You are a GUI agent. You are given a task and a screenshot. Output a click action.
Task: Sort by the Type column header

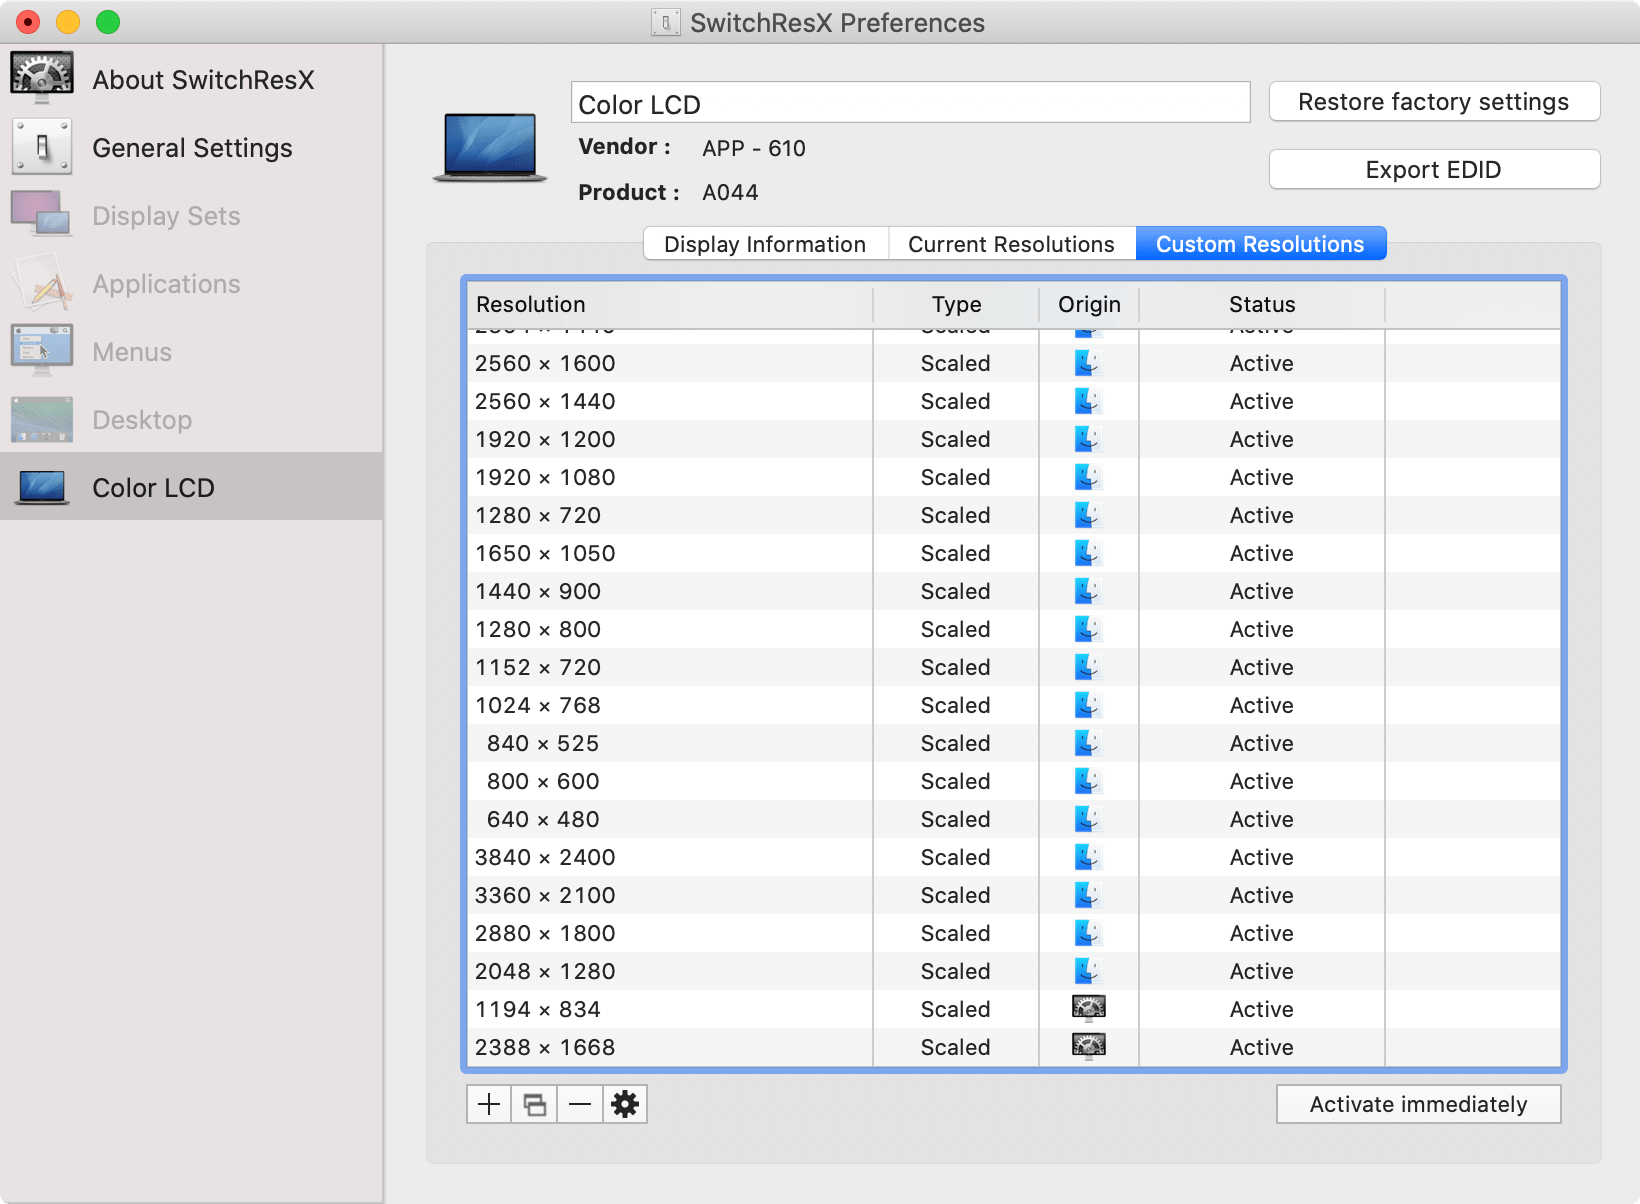pos(956,305)
